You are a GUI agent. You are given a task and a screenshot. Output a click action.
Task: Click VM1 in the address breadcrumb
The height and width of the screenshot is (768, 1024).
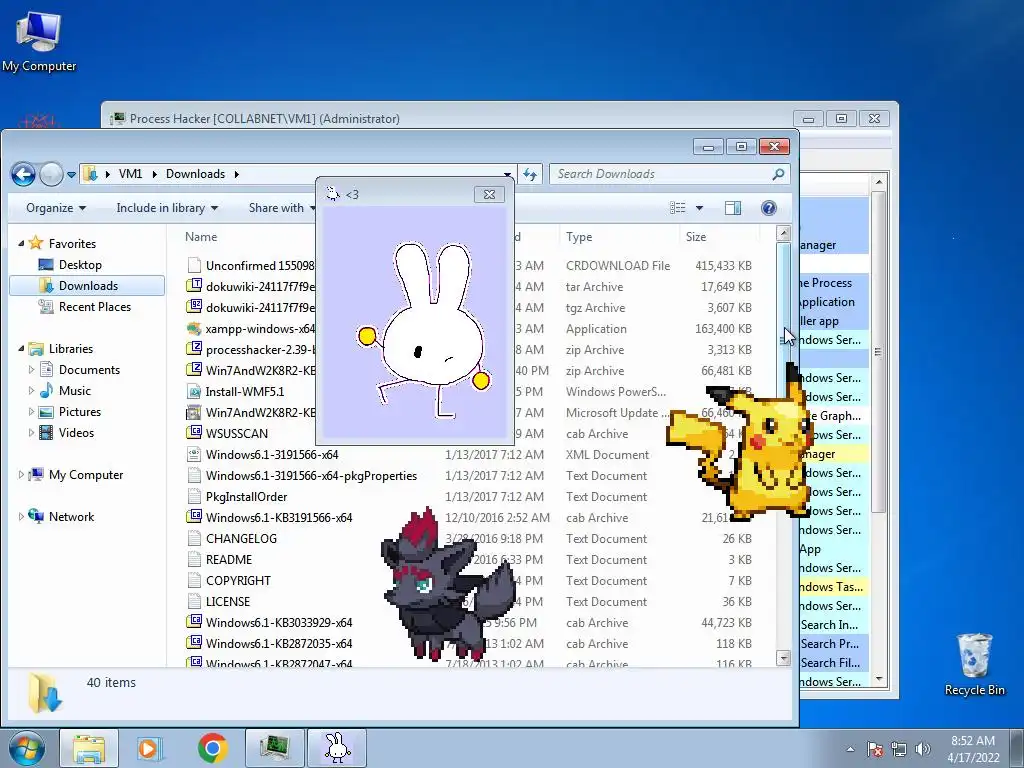tap(130, 174)
